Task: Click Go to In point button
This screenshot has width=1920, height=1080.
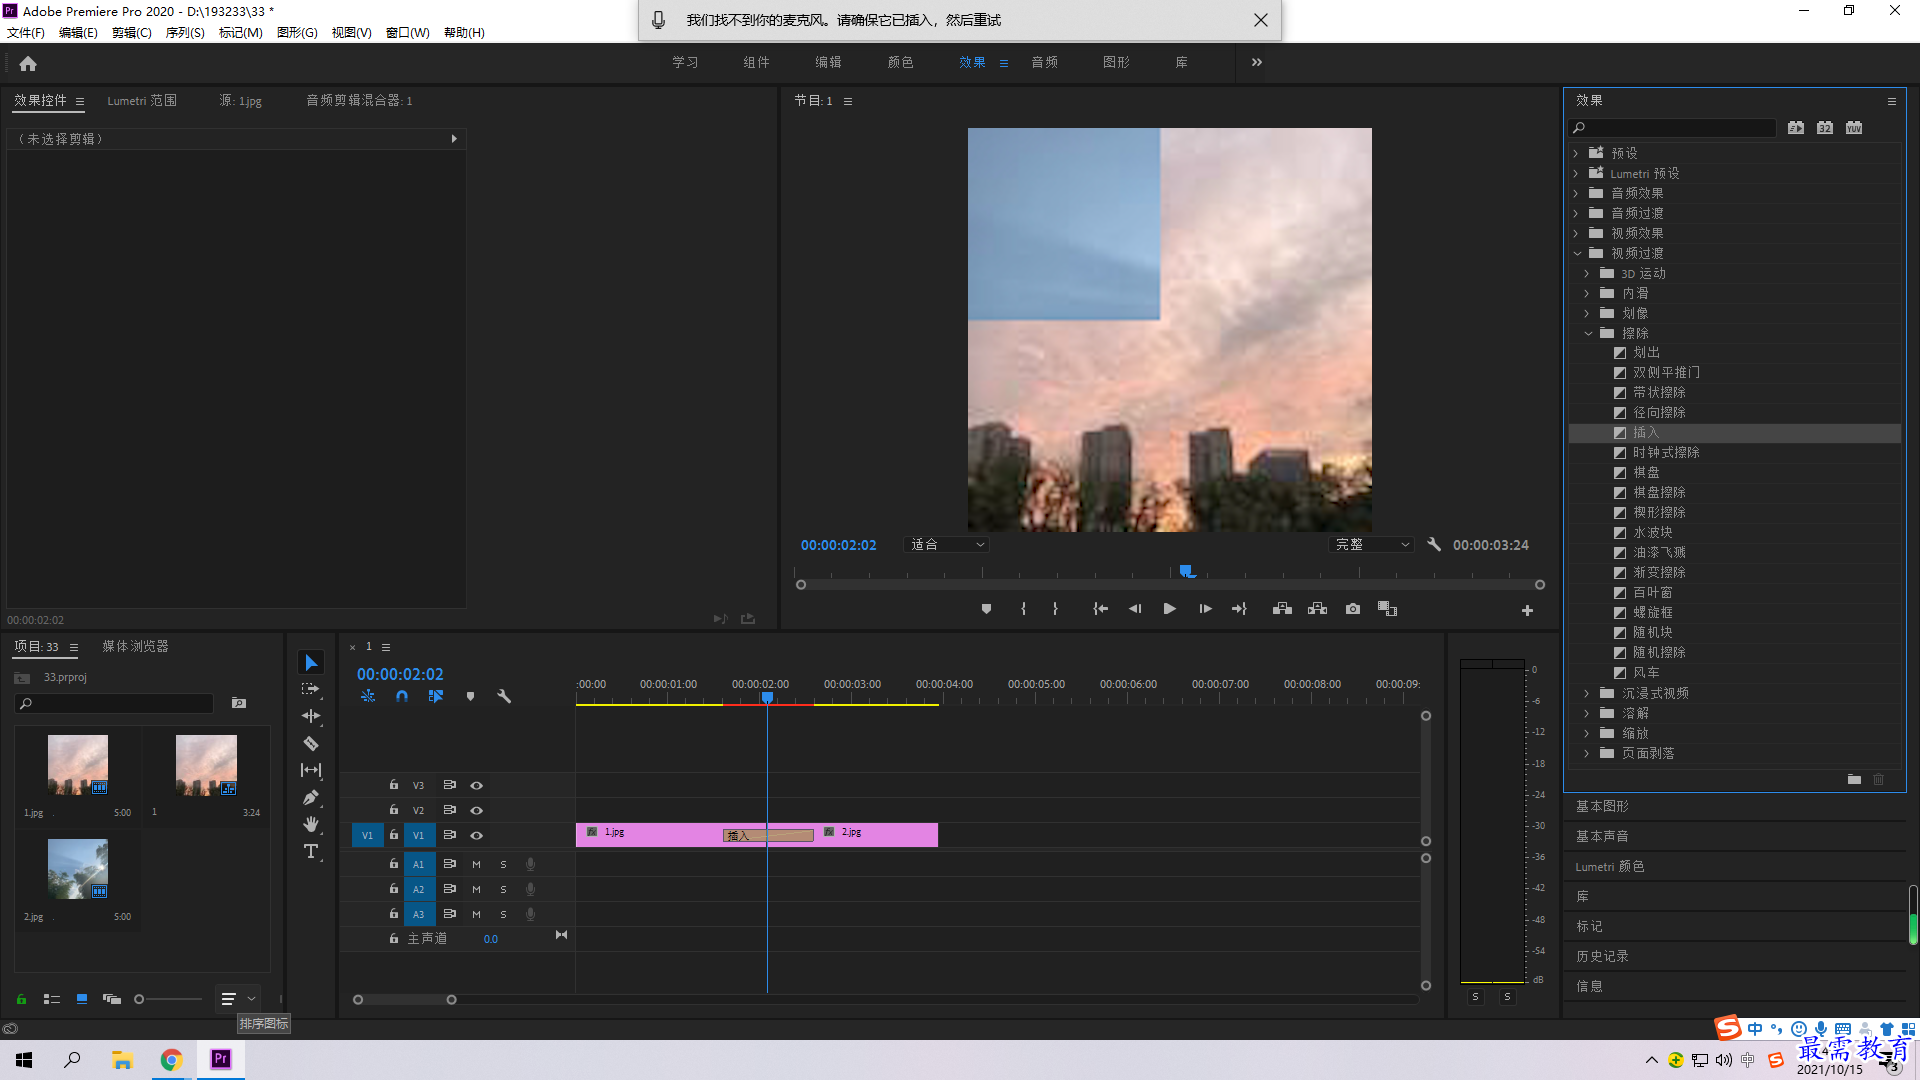Action: (1100, 609)
